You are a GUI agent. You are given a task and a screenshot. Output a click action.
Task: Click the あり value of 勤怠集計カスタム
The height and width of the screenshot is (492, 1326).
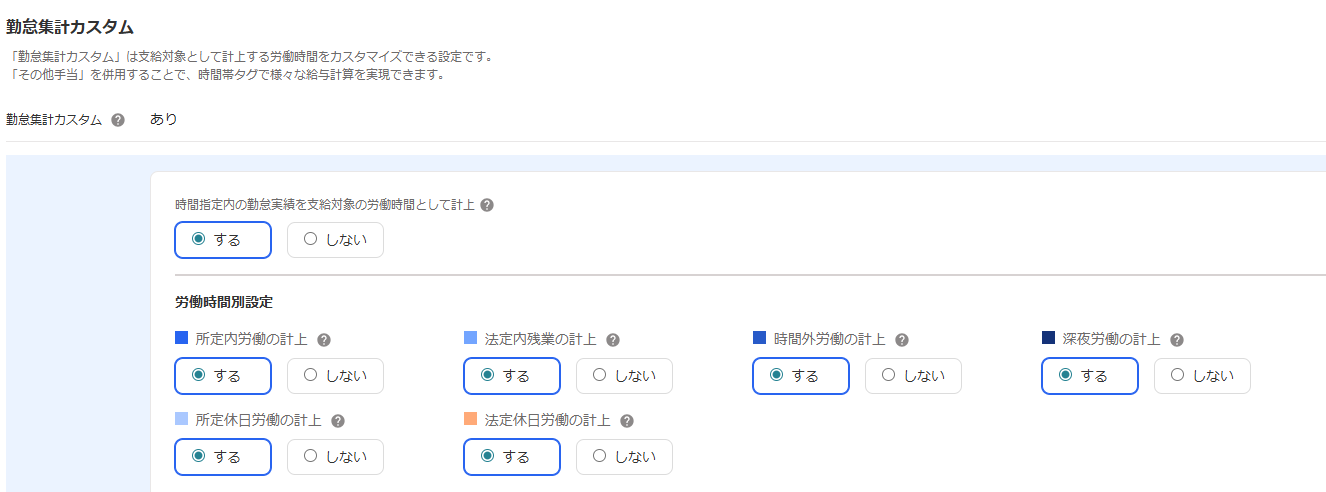(x=163, y=119)
